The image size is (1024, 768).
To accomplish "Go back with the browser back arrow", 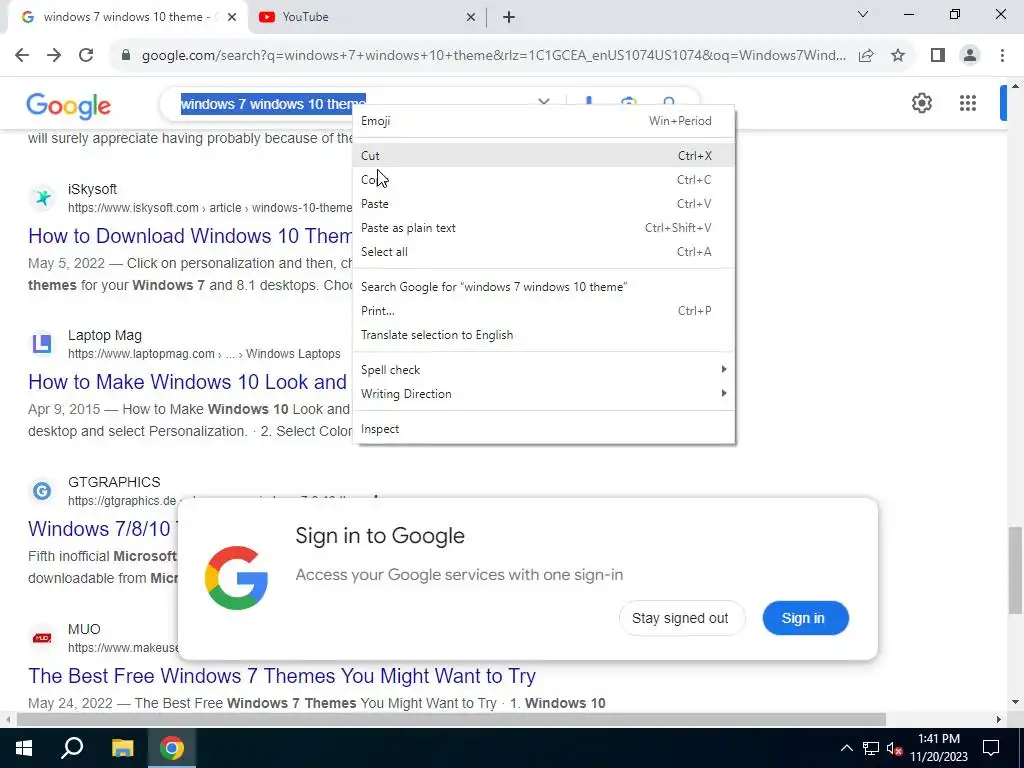I will [22, 55].
